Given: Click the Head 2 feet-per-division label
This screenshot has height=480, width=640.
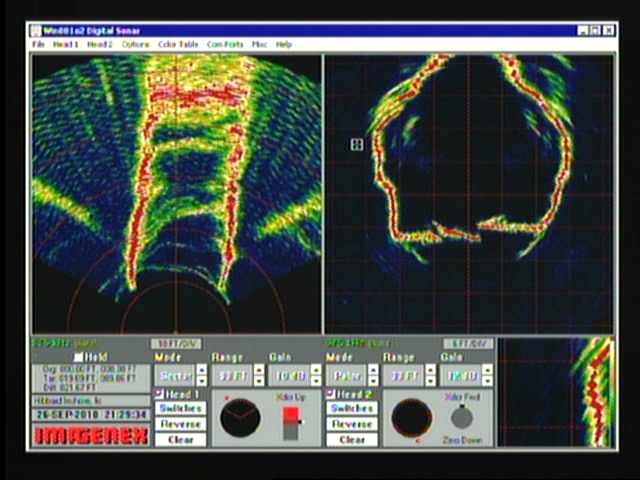Looking at the screenshot, I should (468, 344).
